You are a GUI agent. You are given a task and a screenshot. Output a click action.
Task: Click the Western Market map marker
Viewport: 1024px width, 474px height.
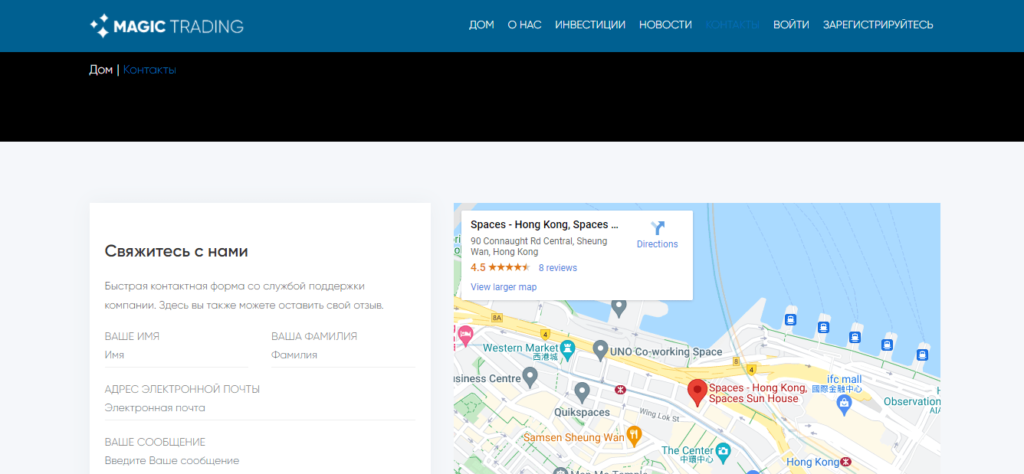568,349
